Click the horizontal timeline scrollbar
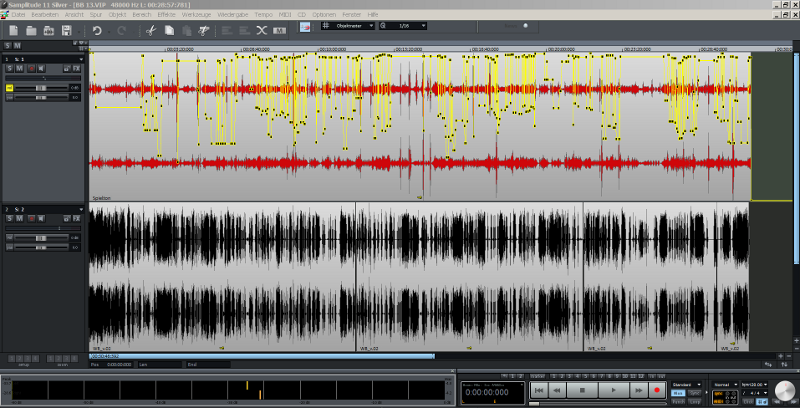 tap(262, 356)
